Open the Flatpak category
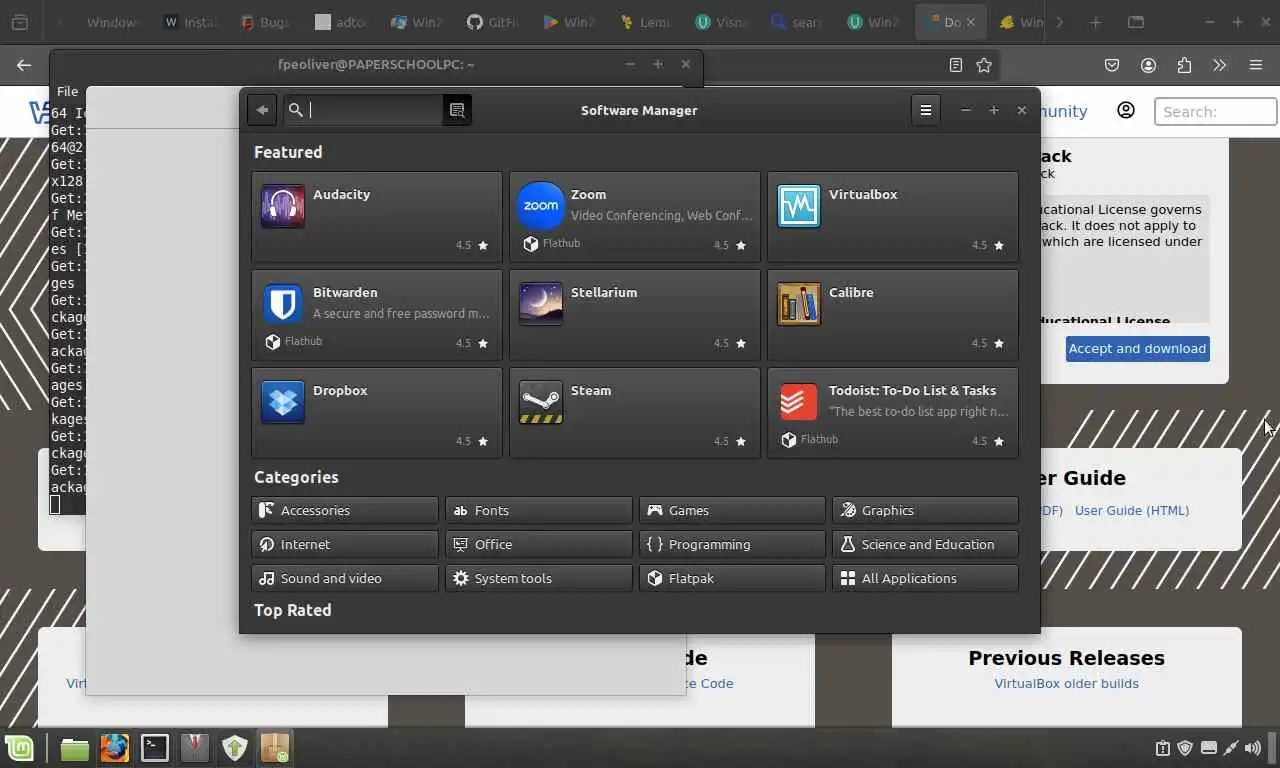This screenshot has width=1280, height=768. coord(732,578)
